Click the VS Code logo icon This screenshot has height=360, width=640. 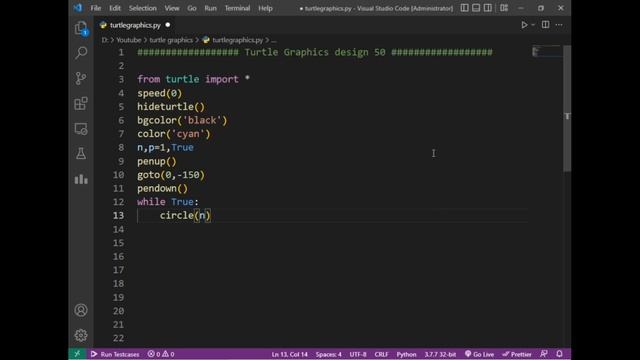point(78,8)
